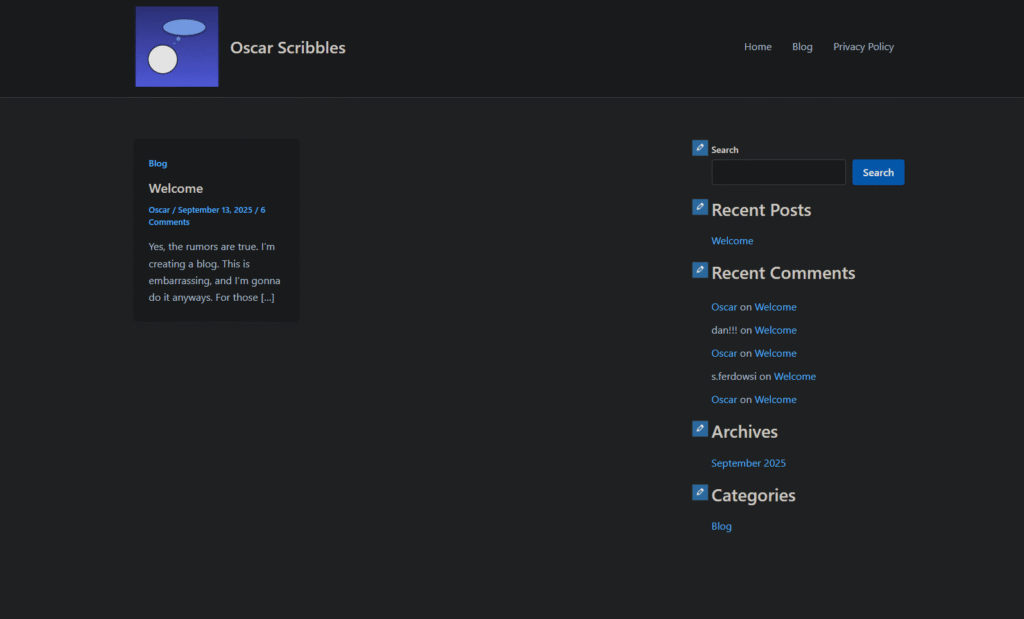Open the 6 Comments link on post
Viewport: 1024px width, 619px height.
[169, 222]
